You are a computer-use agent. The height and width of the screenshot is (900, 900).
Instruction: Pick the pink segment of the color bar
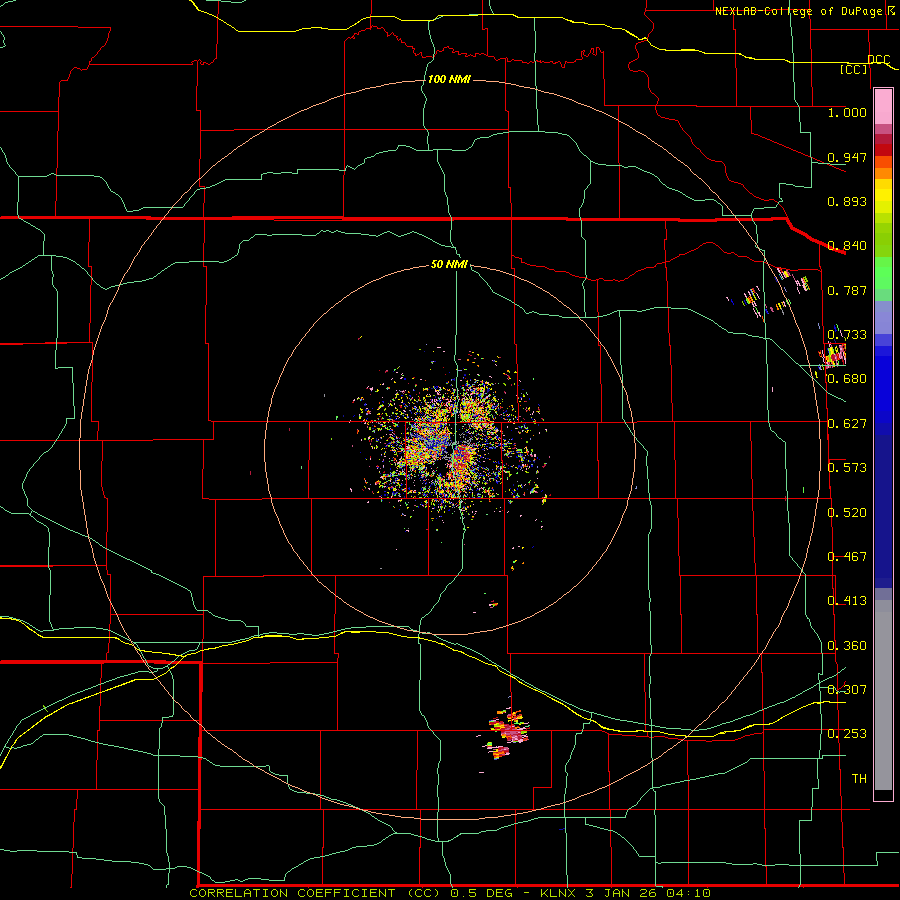(883, 107)
